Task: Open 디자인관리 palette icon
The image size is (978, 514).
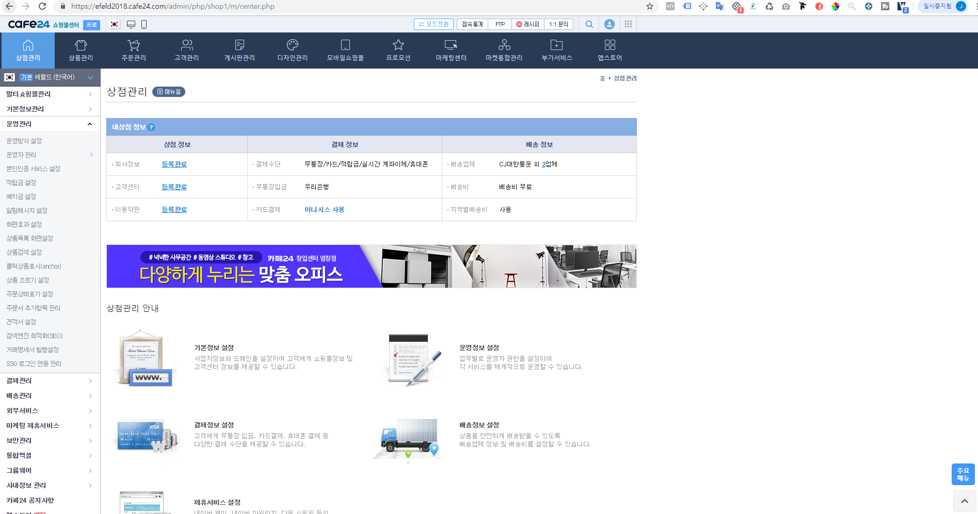Action: click(x=293, y=50)
